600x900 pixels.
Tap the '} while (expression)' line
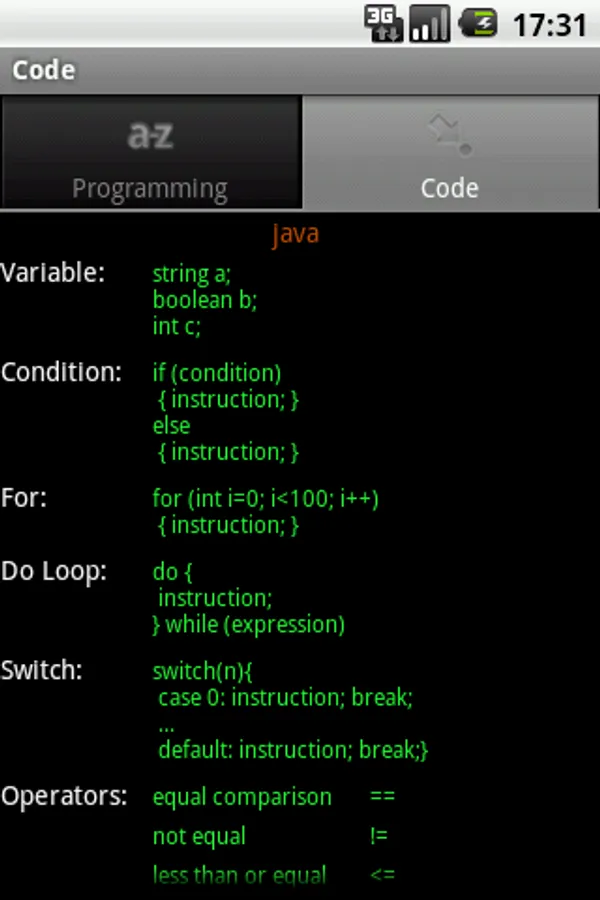249,625
